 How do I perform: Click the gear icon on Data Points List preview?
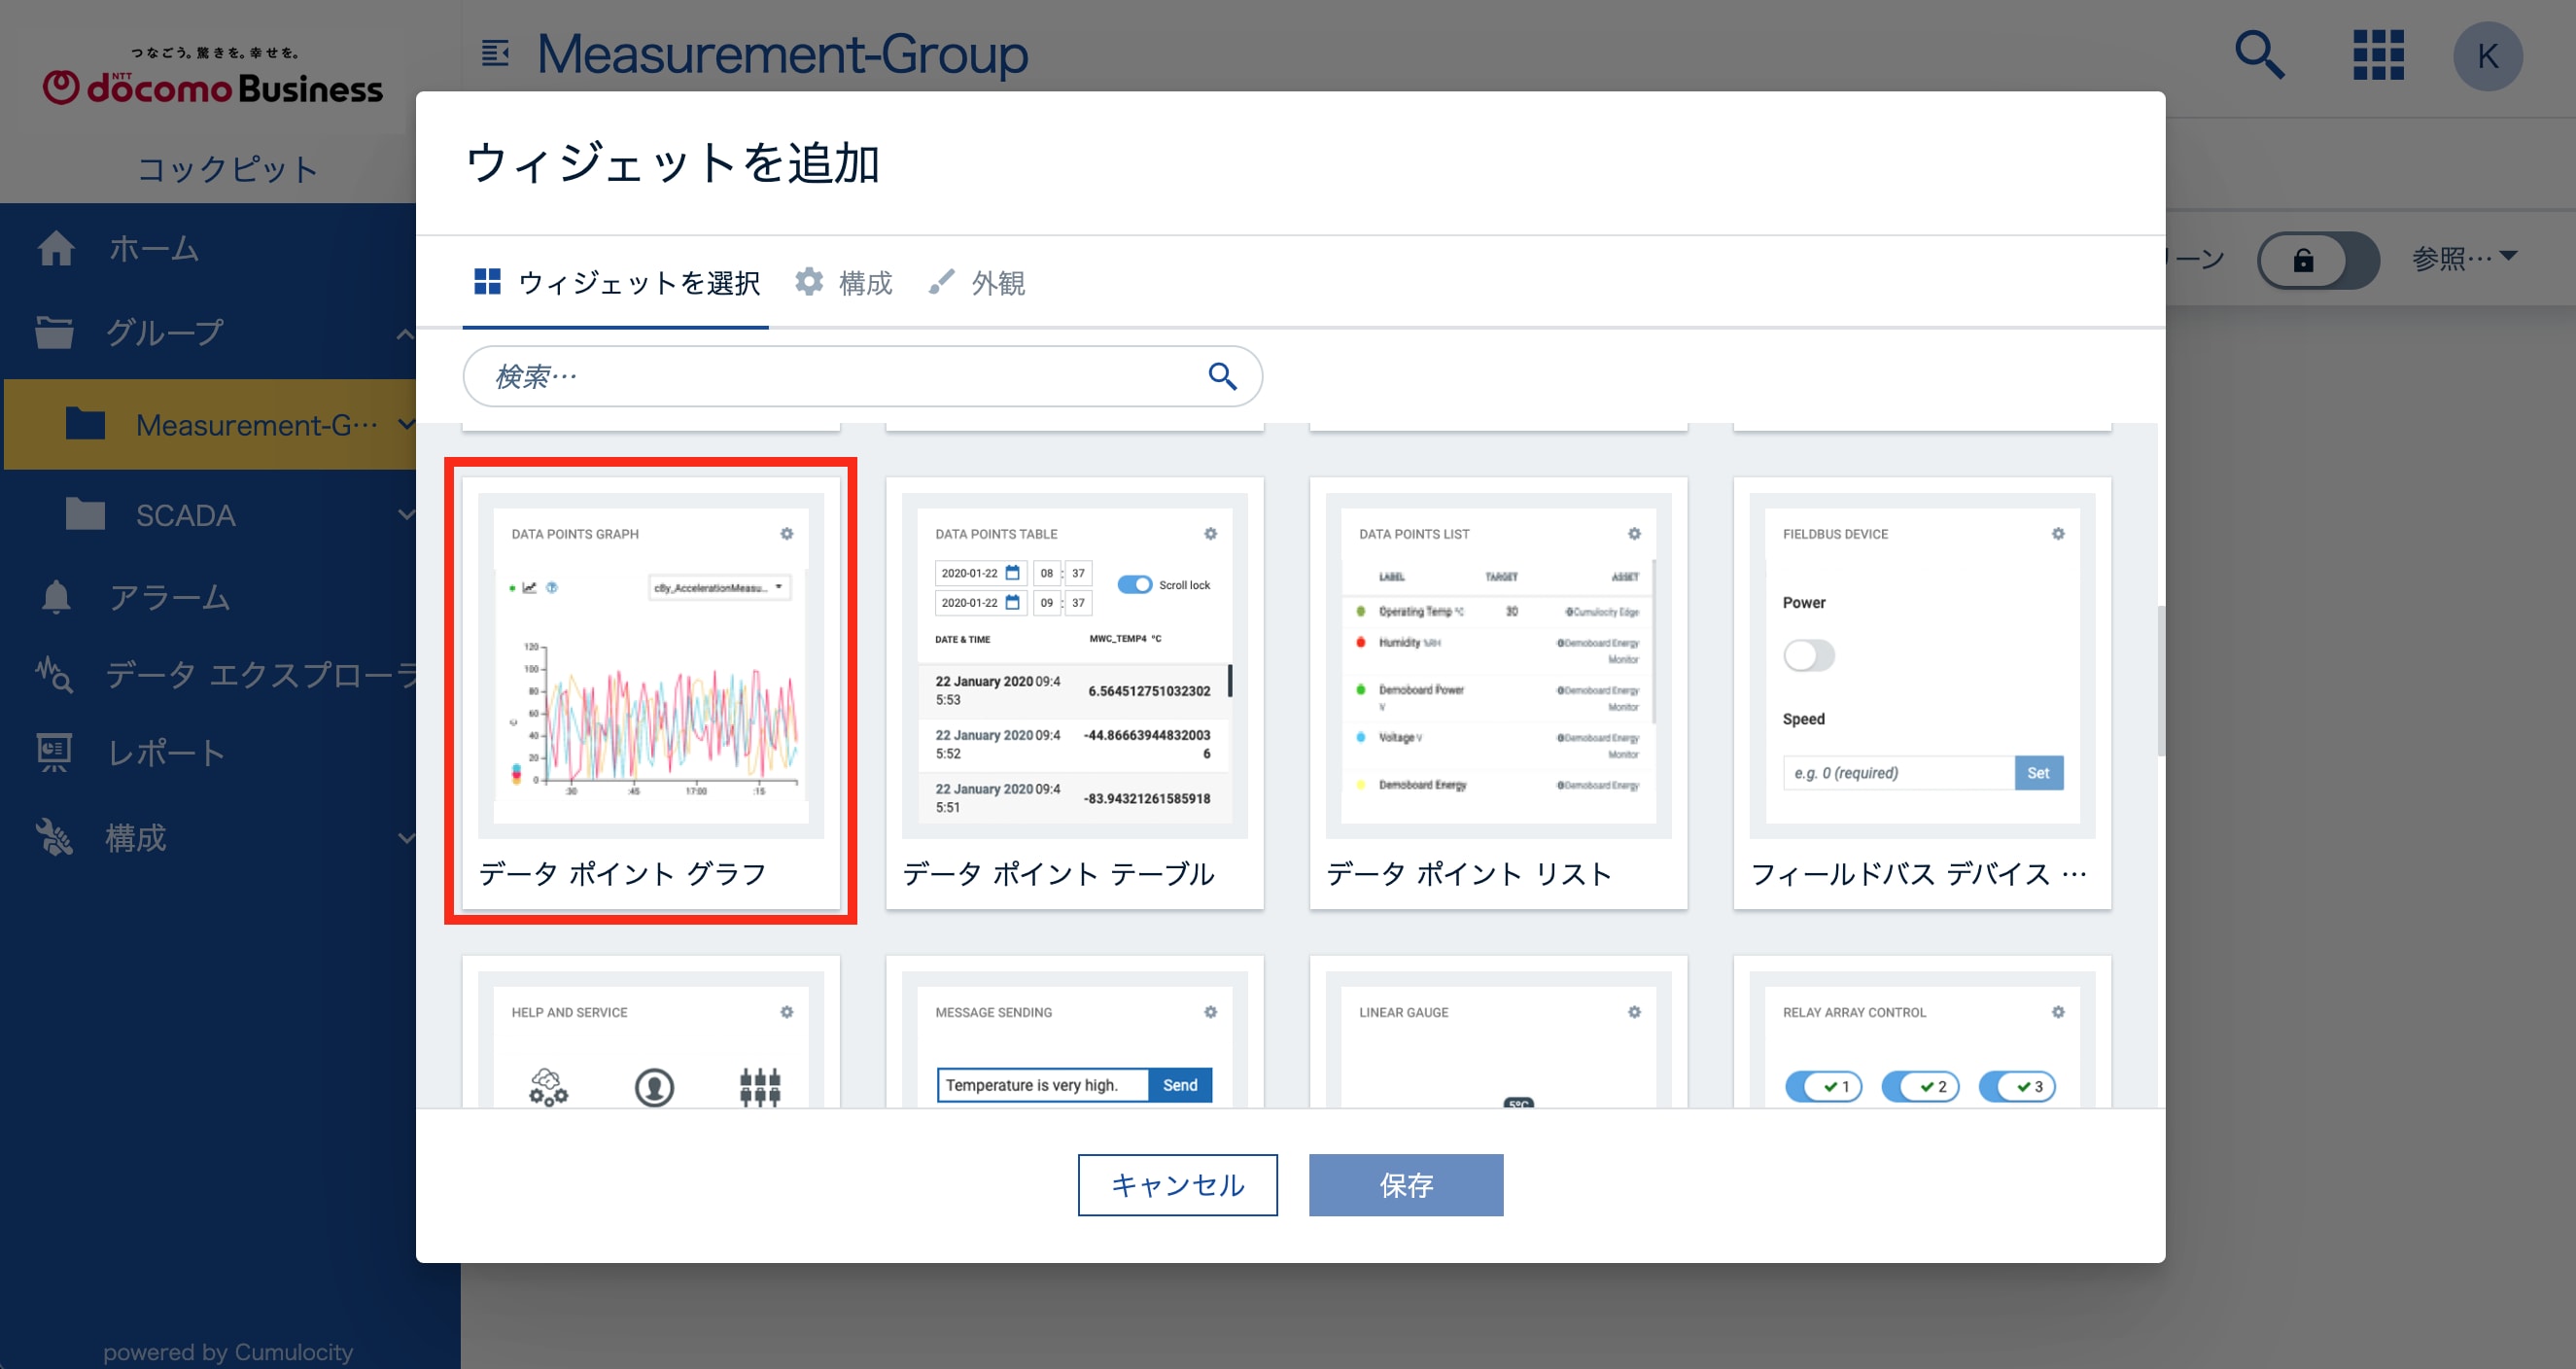pyautogui.click(x=1634, y=534)
